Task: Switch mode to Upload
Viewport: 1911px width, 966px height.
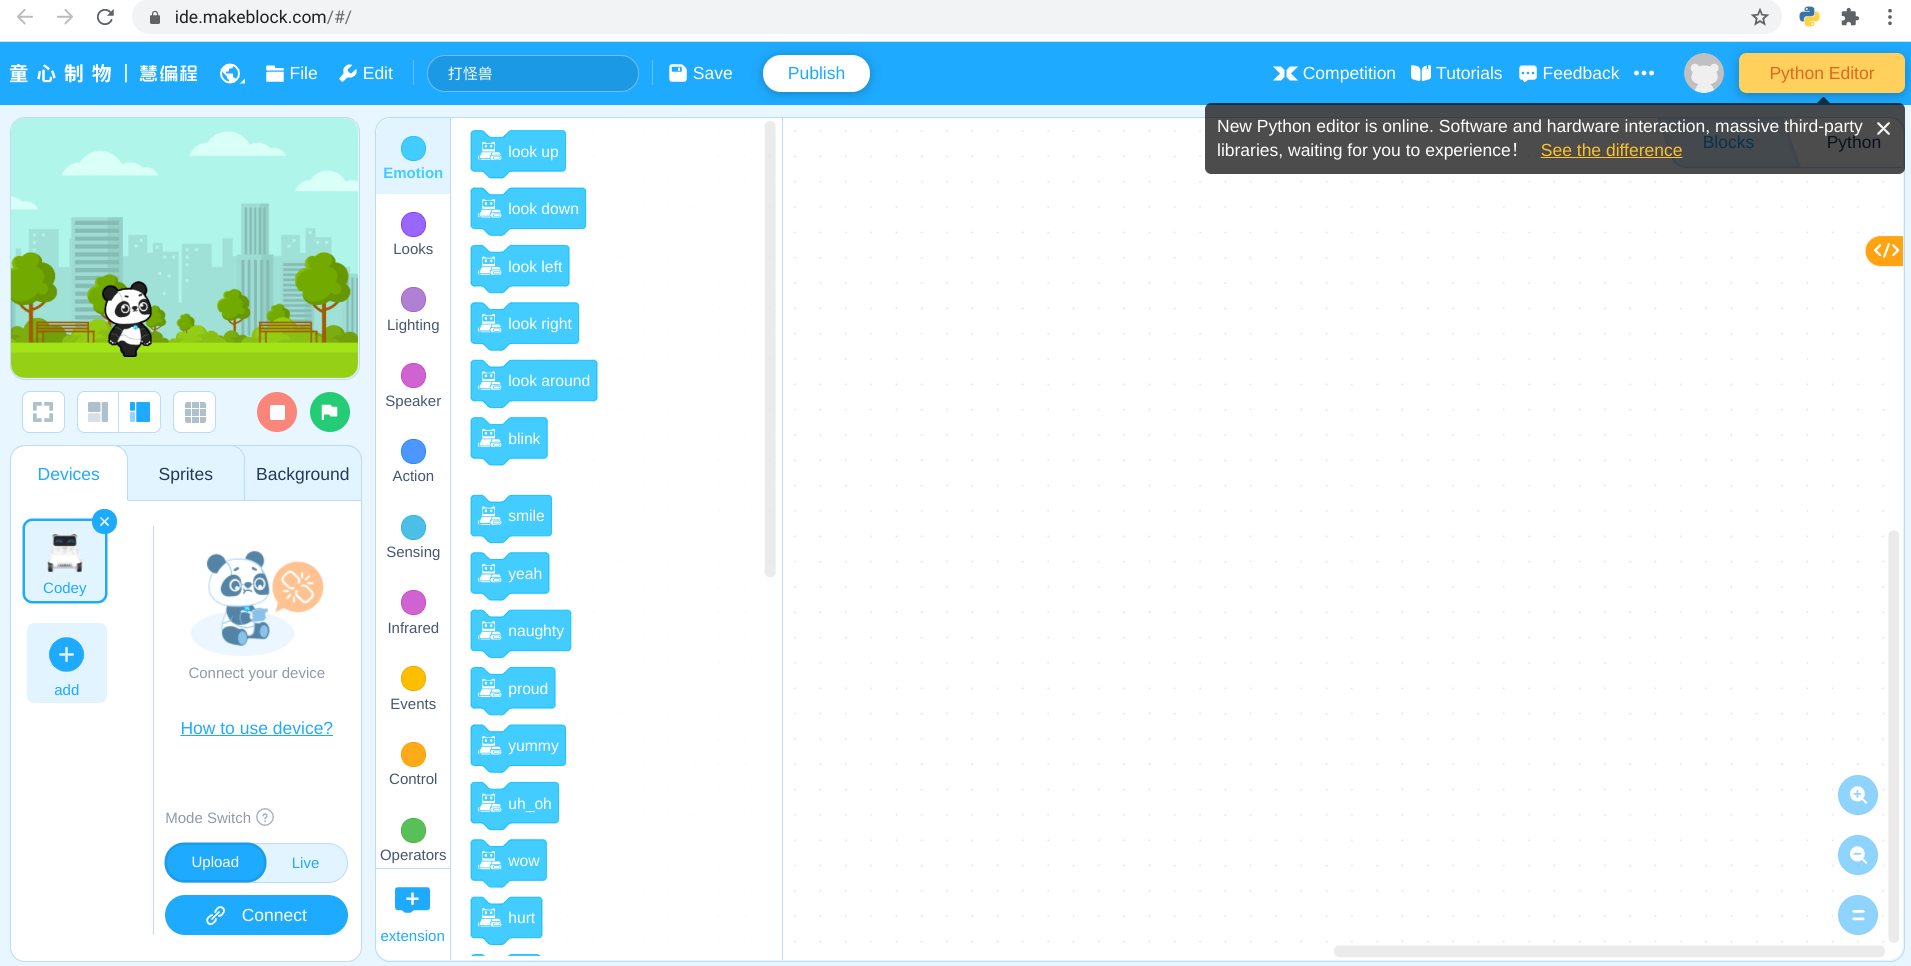Action: coord(215,862)
